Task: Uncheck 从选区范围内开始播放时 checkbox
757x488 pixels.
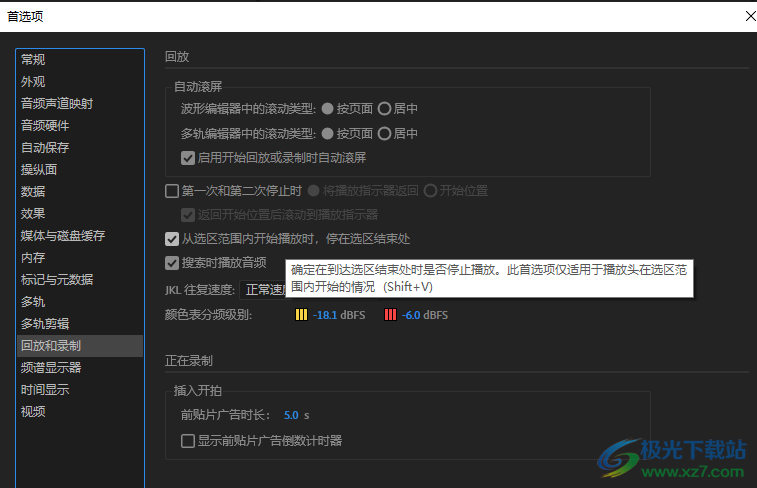Action: pos(172,239)
